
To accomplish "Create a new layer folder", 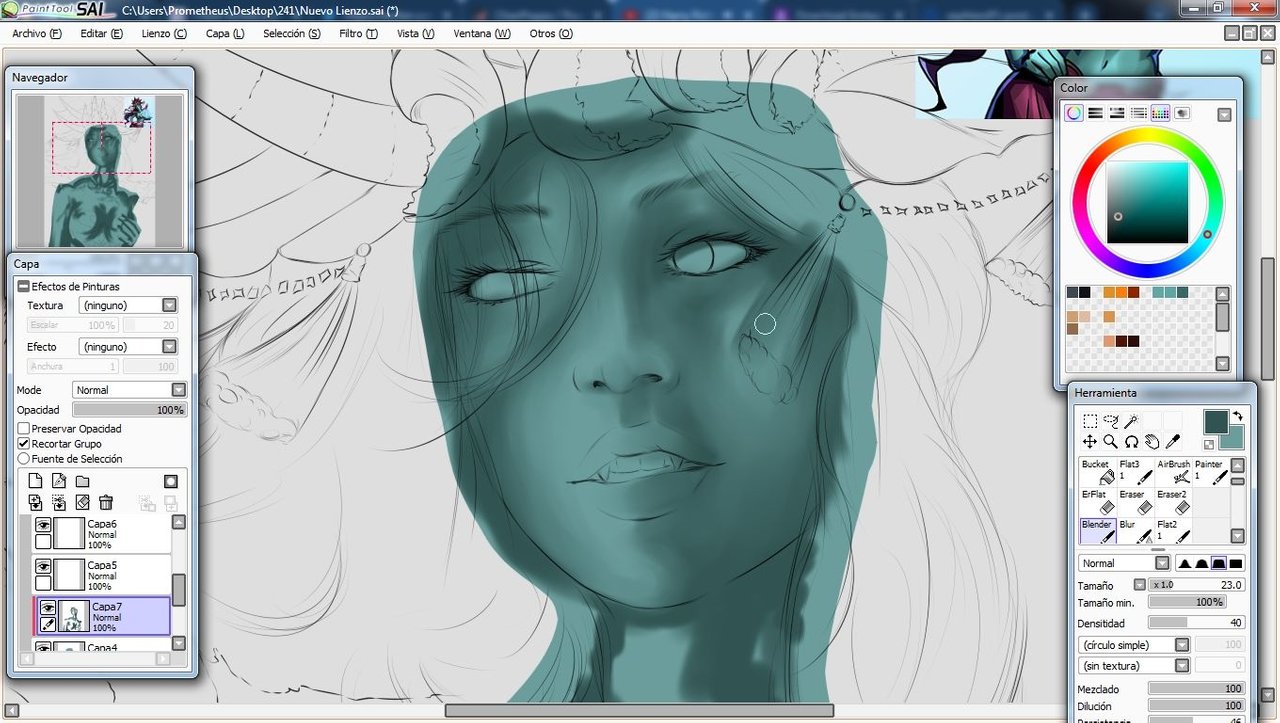I will click(83, 482).
